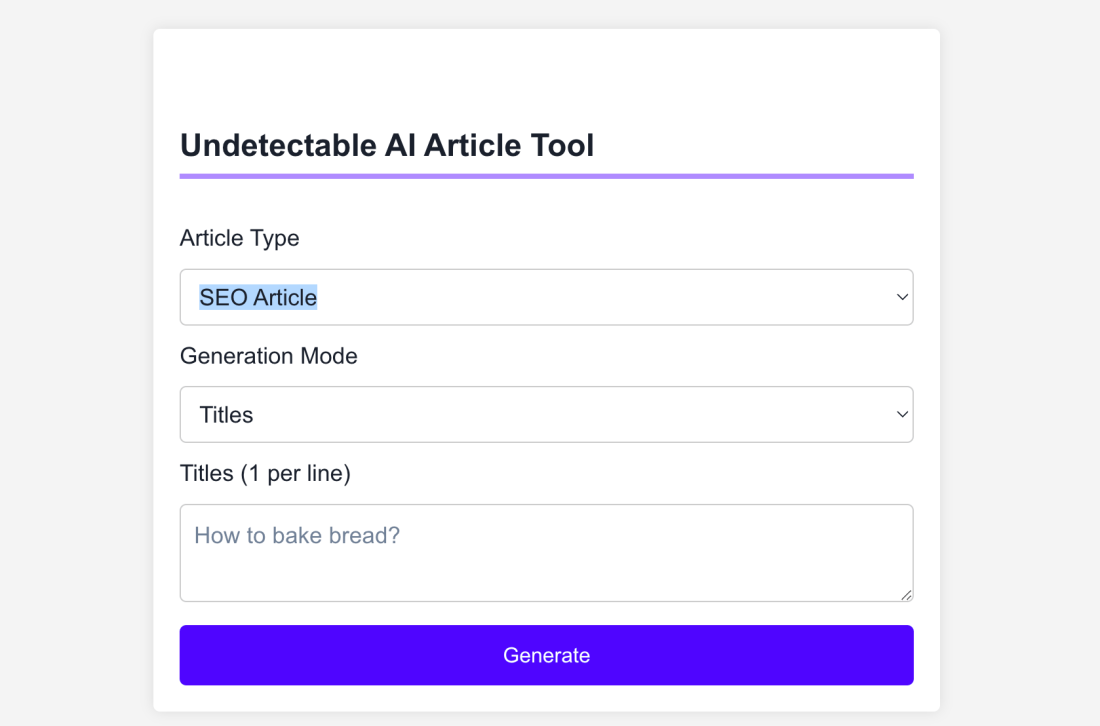Click the purple underline beneath the heading
Screen dimensions: 1100x726
click(546, 174)
